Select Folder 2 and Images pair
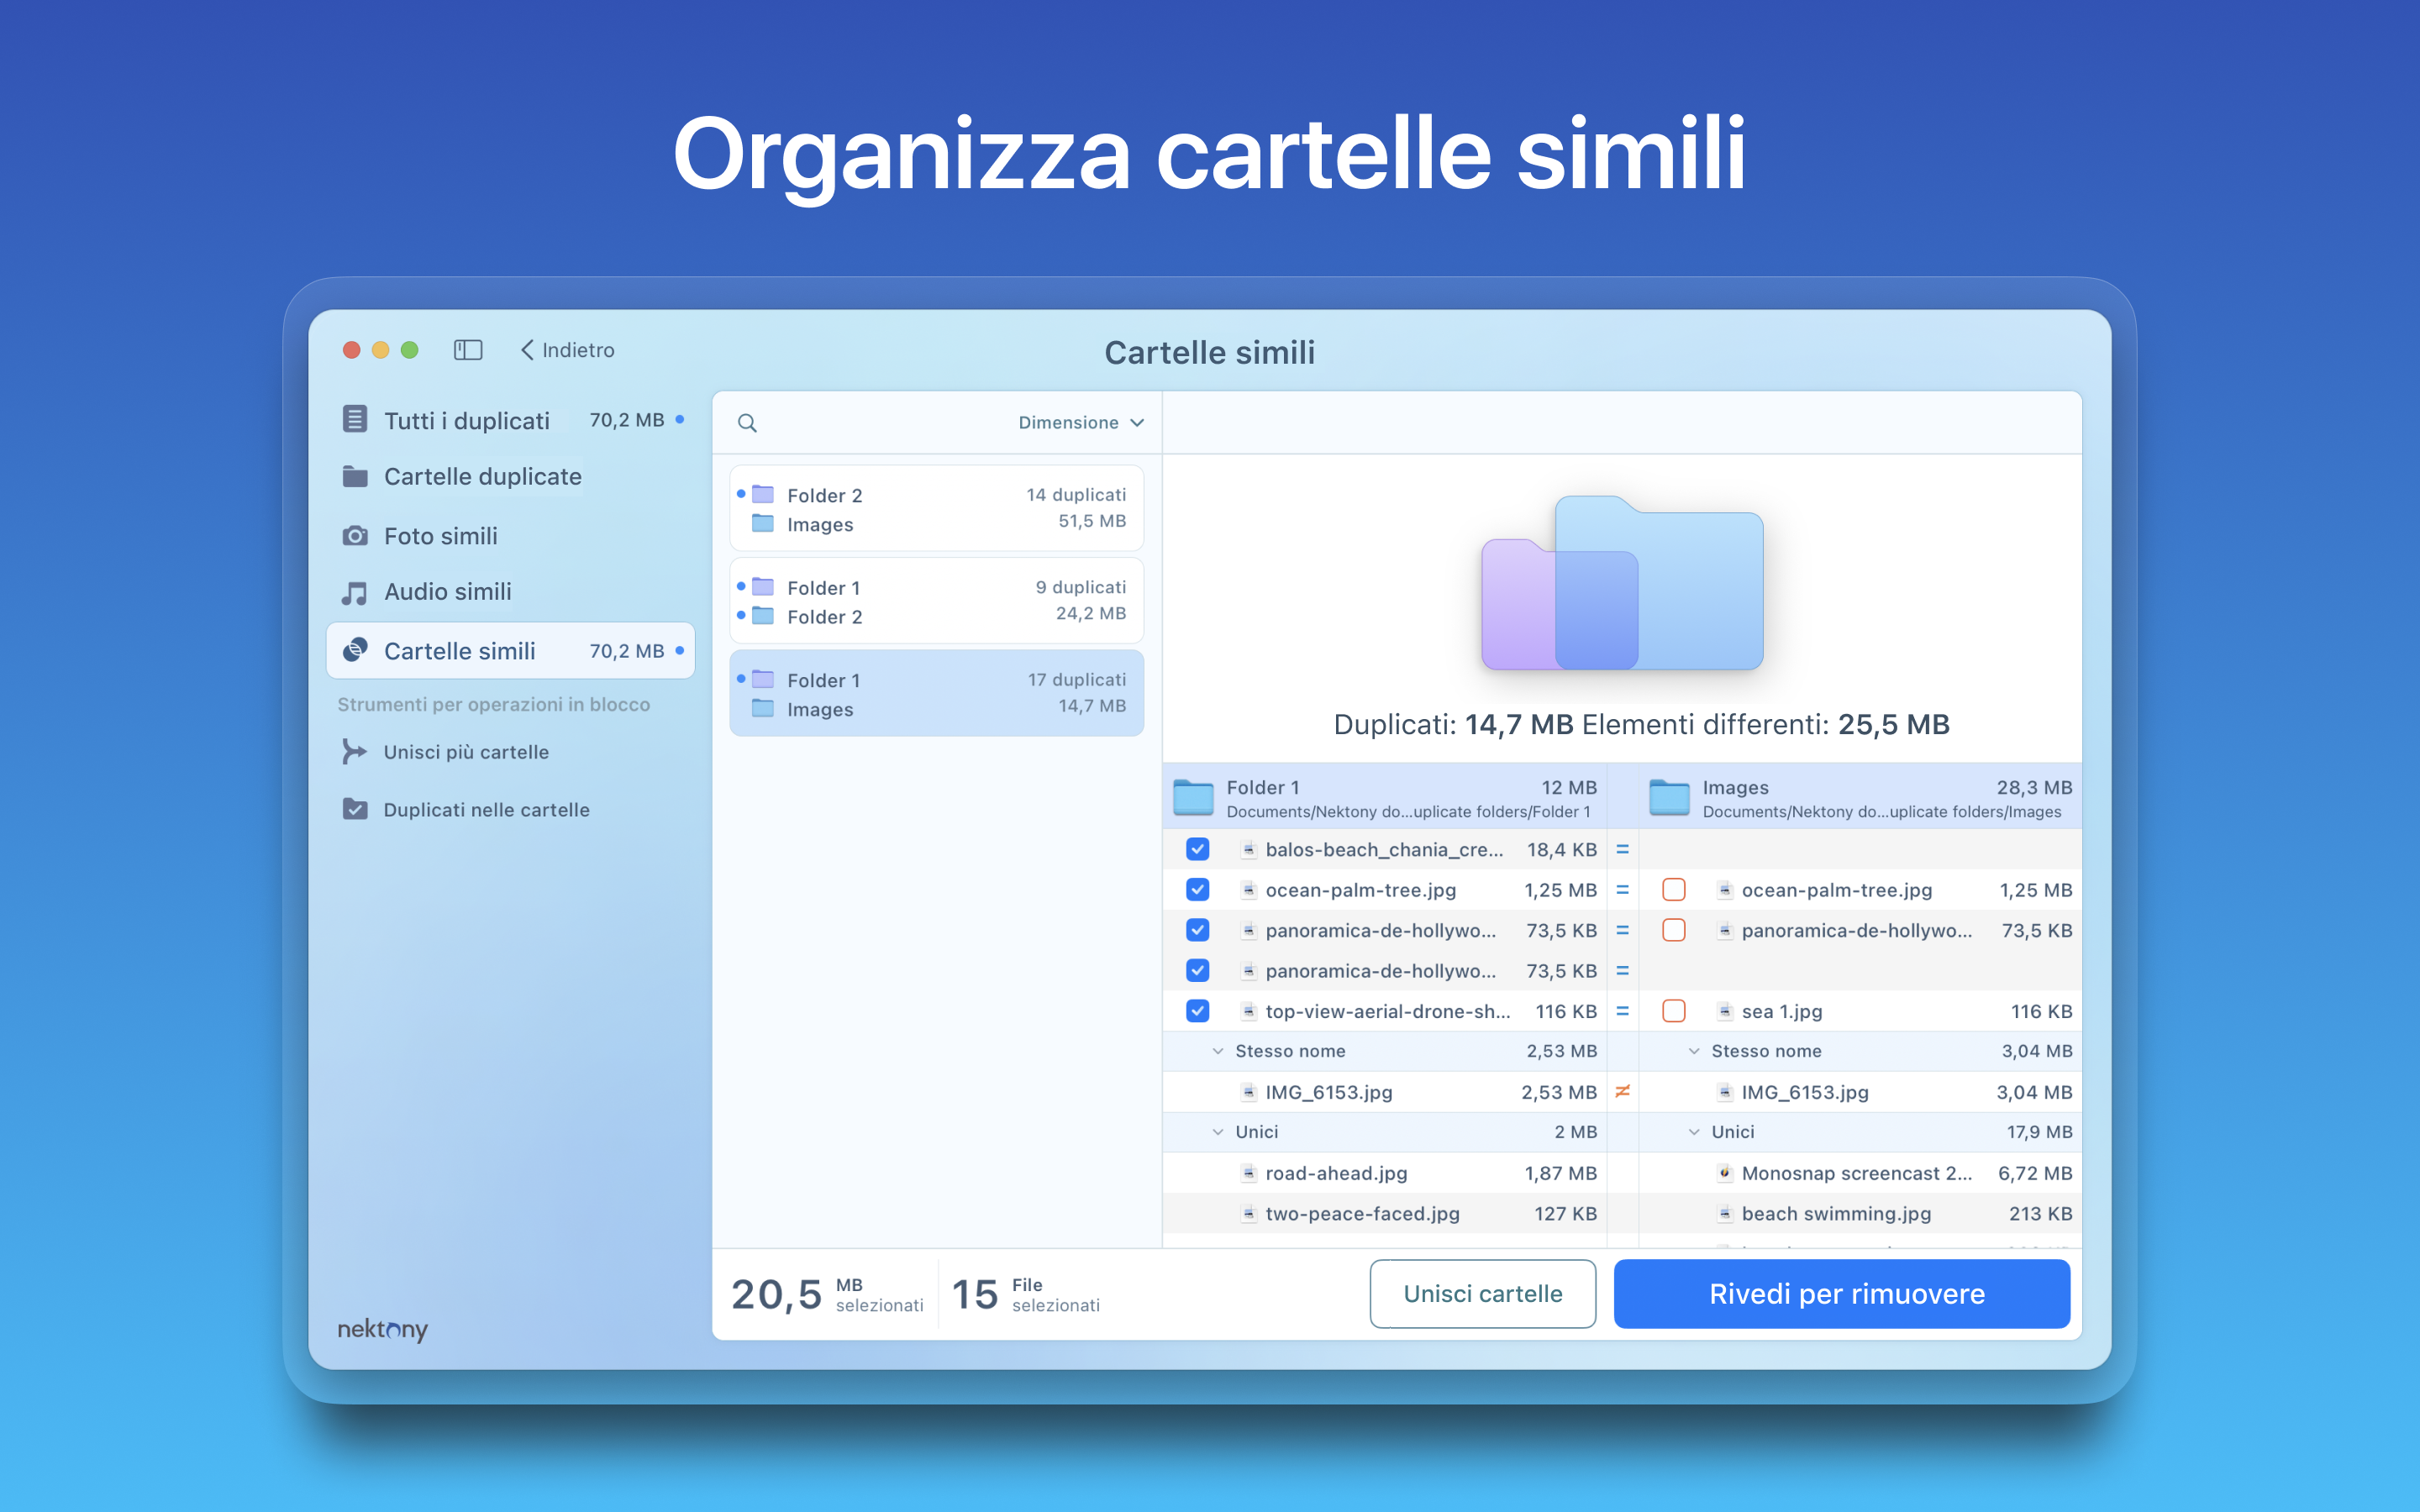Image resolution: width=2420 pixels, height=1512 pixels. (x=936, y=509)
